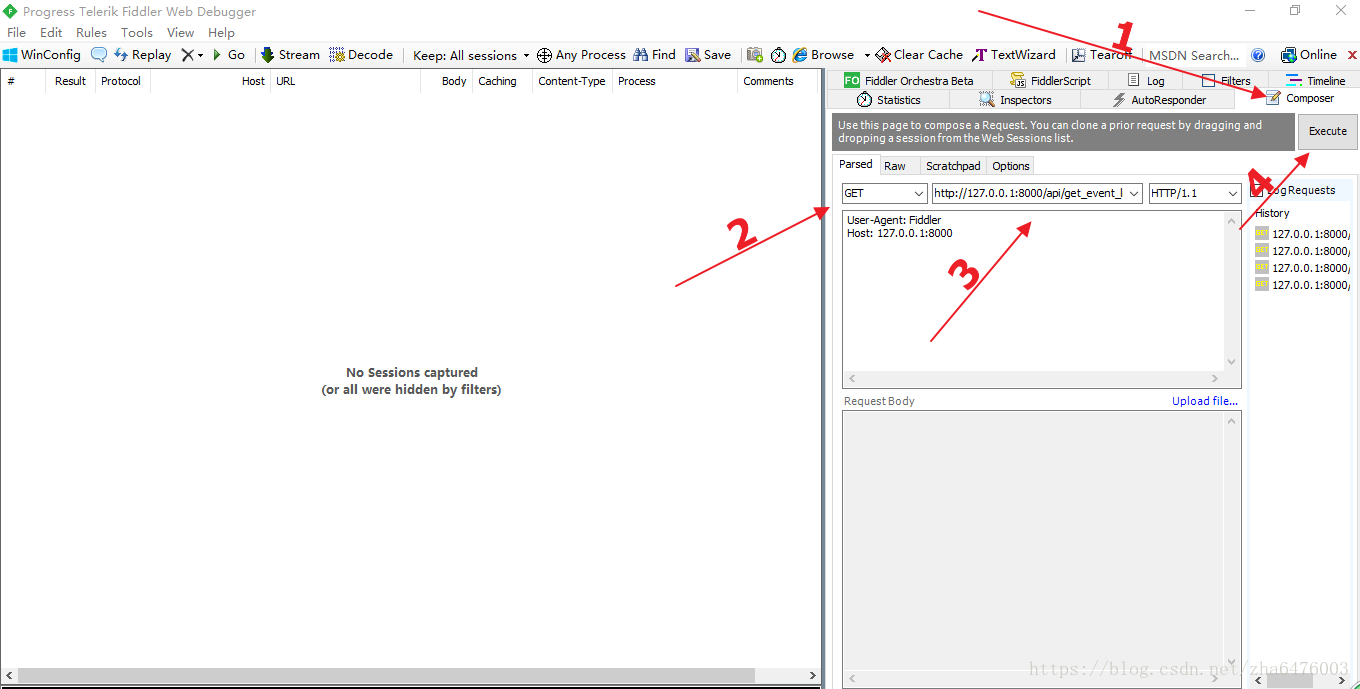Open Find sessions tool
This screenshot has height=689, width=1360.
[654, 55]
